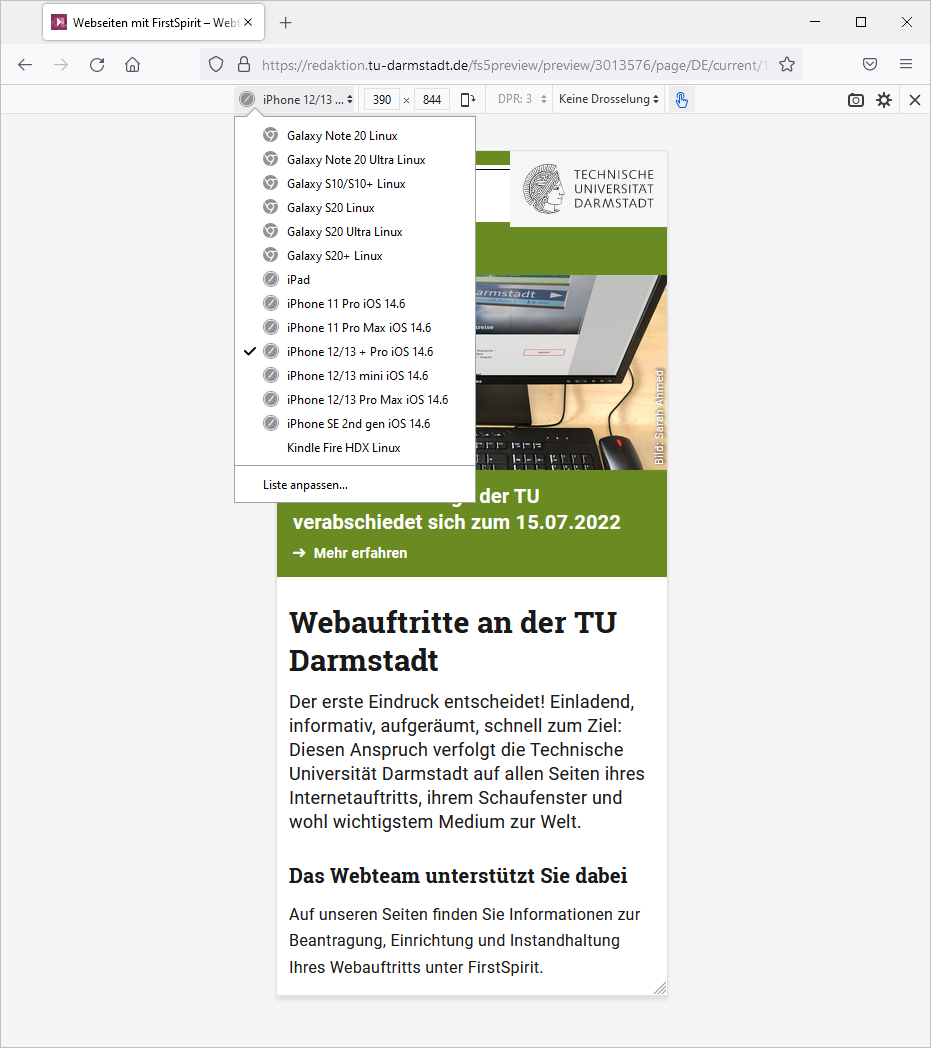Bookmark this page with the star

pos(787,65)
